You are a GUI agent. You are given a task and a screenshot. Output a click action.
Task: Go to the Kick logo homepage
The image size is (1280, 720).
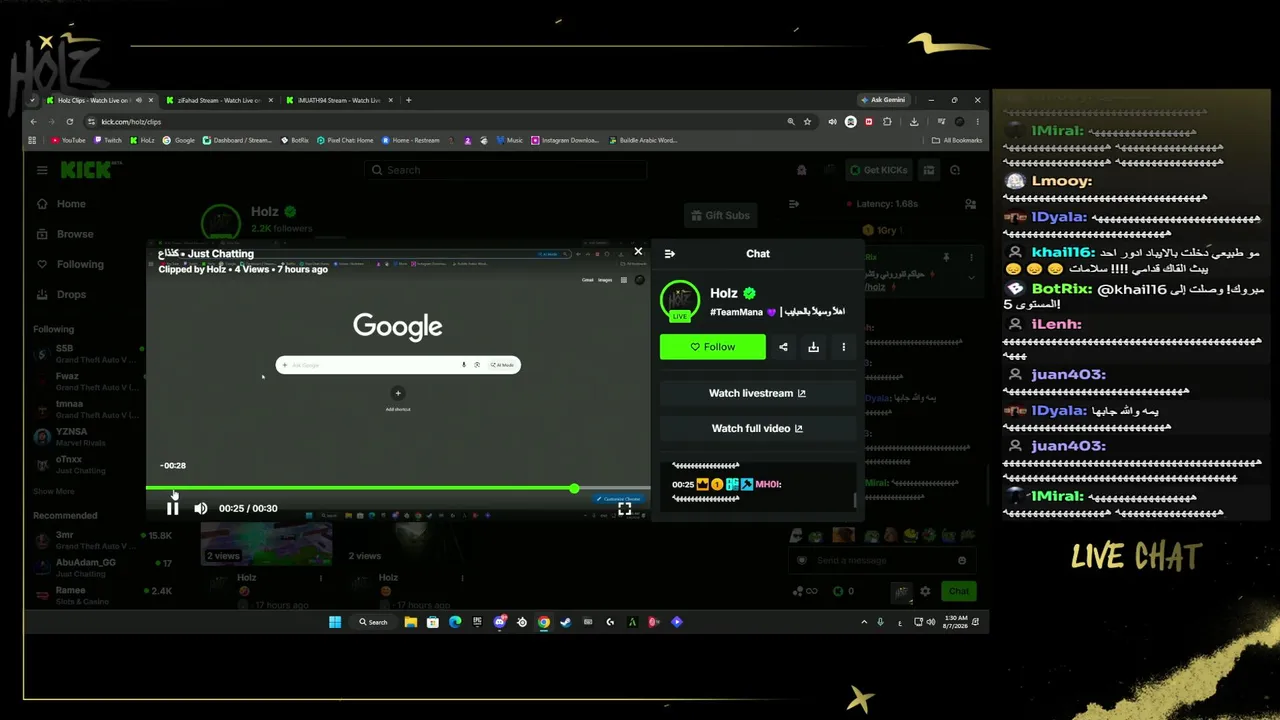[x=88, y=170]
